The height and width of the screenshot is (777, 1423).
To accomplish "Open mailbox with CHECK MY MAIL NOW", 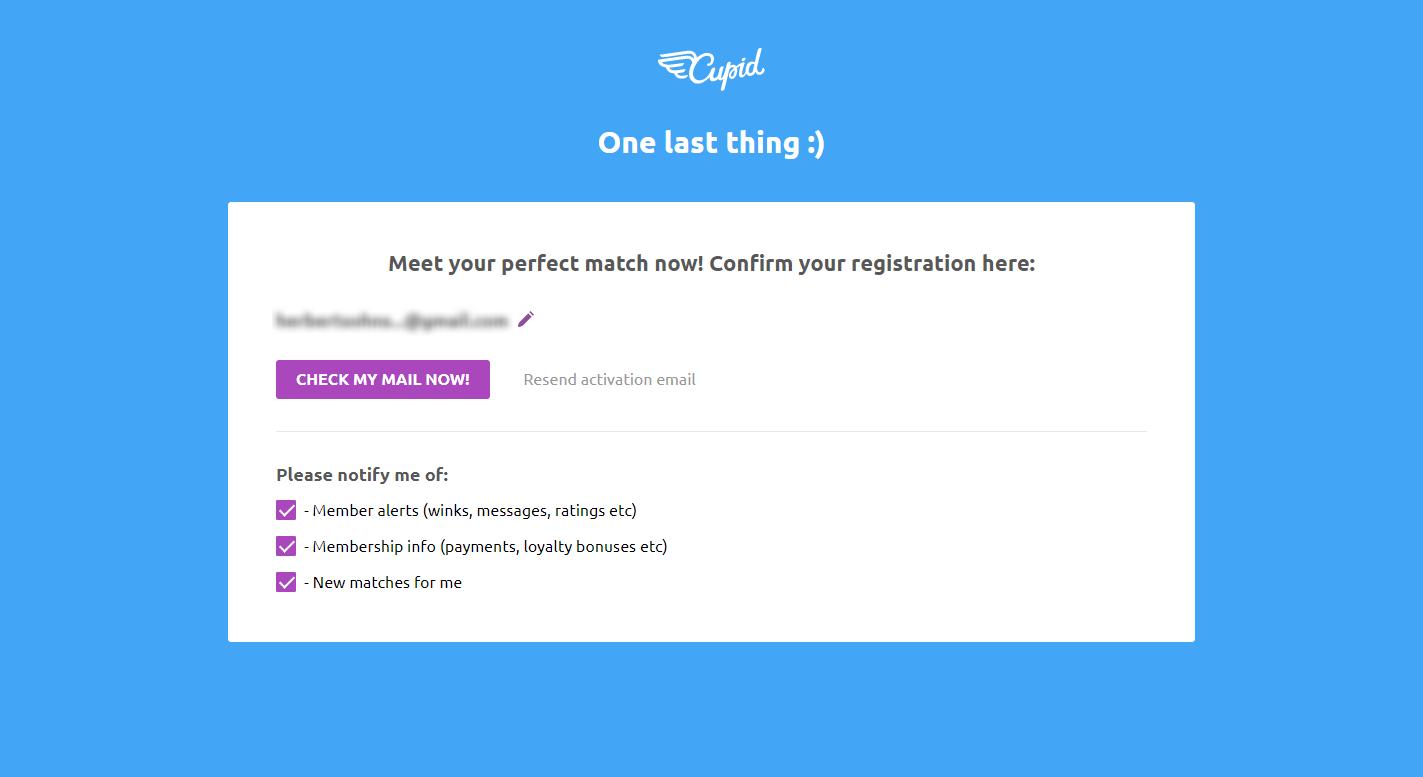I will [383, 379].
